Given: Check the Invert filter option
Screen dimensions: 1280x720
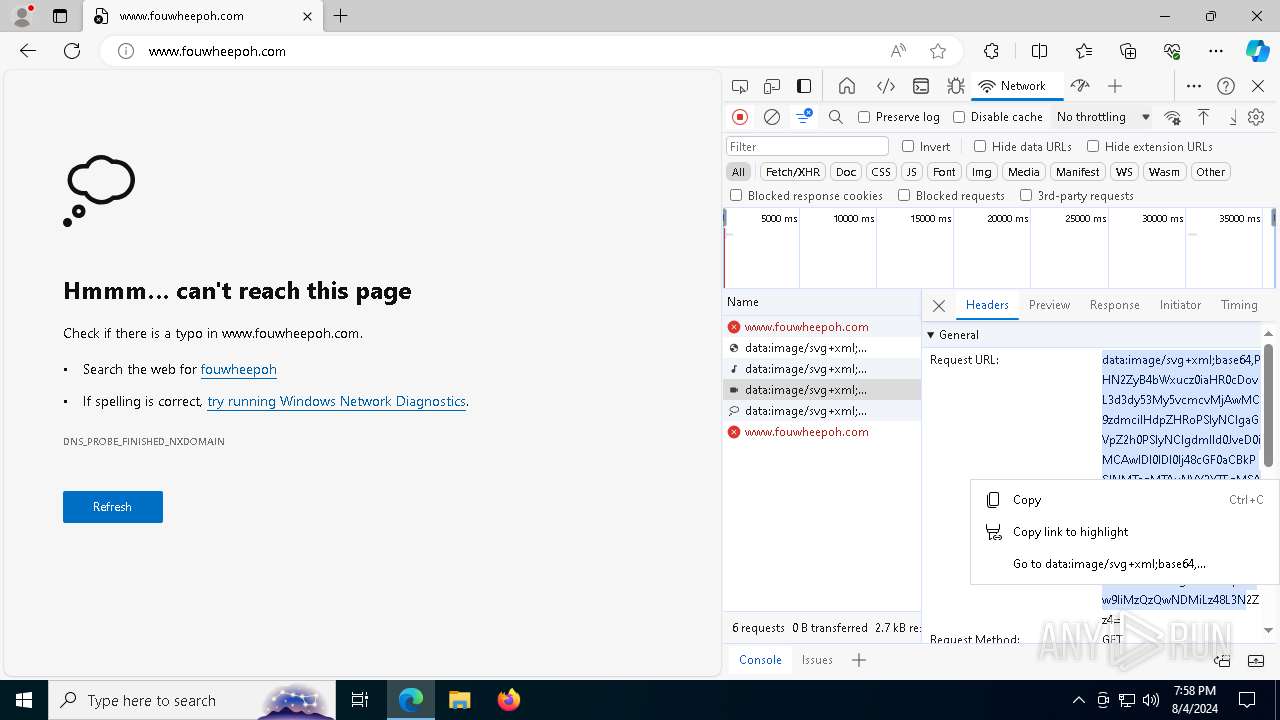Looking at the screenshot, I should point(908,146).
